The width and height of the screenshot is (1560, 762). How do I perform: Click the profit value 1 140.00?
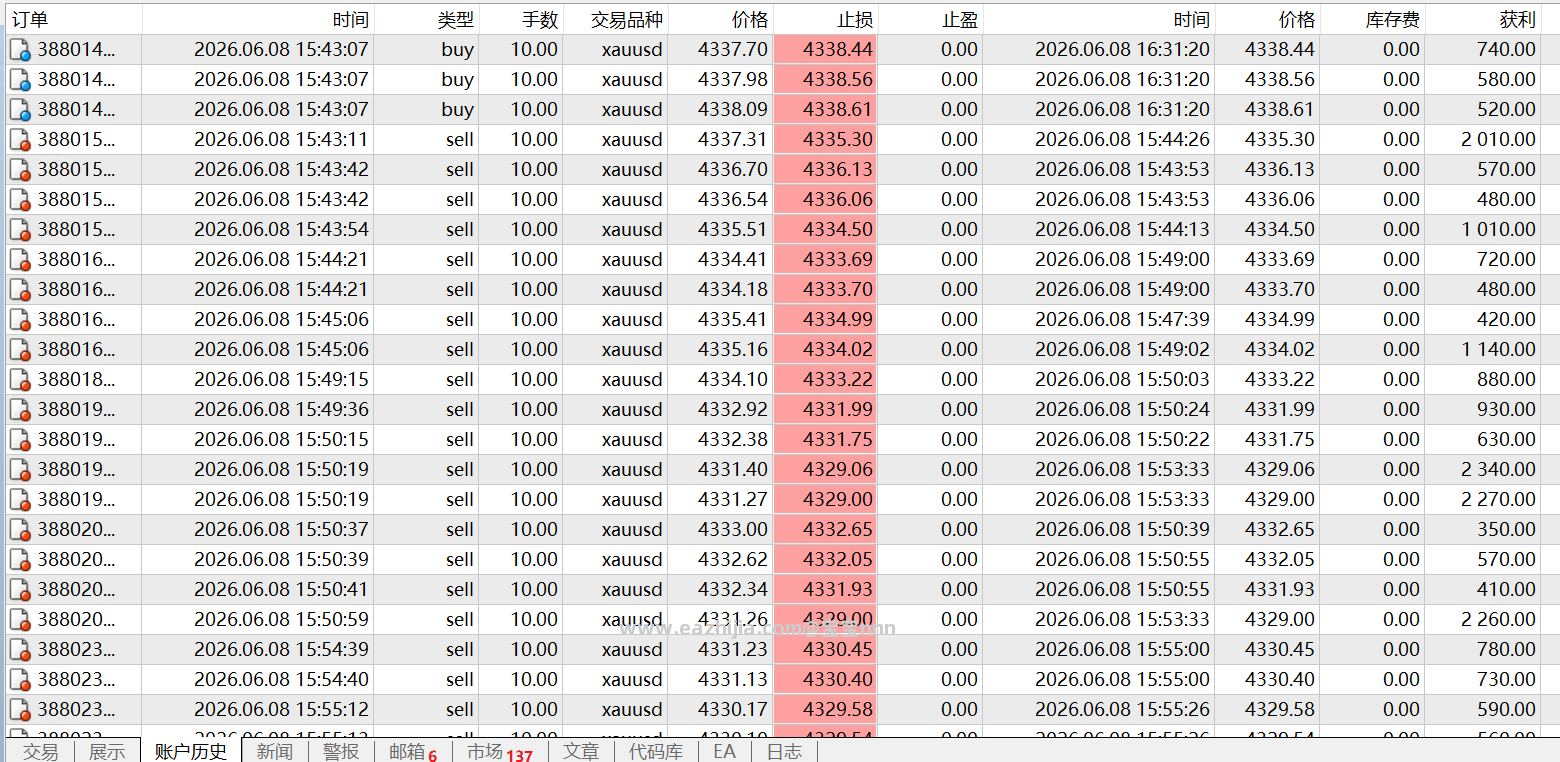(x=1498, y=349)
